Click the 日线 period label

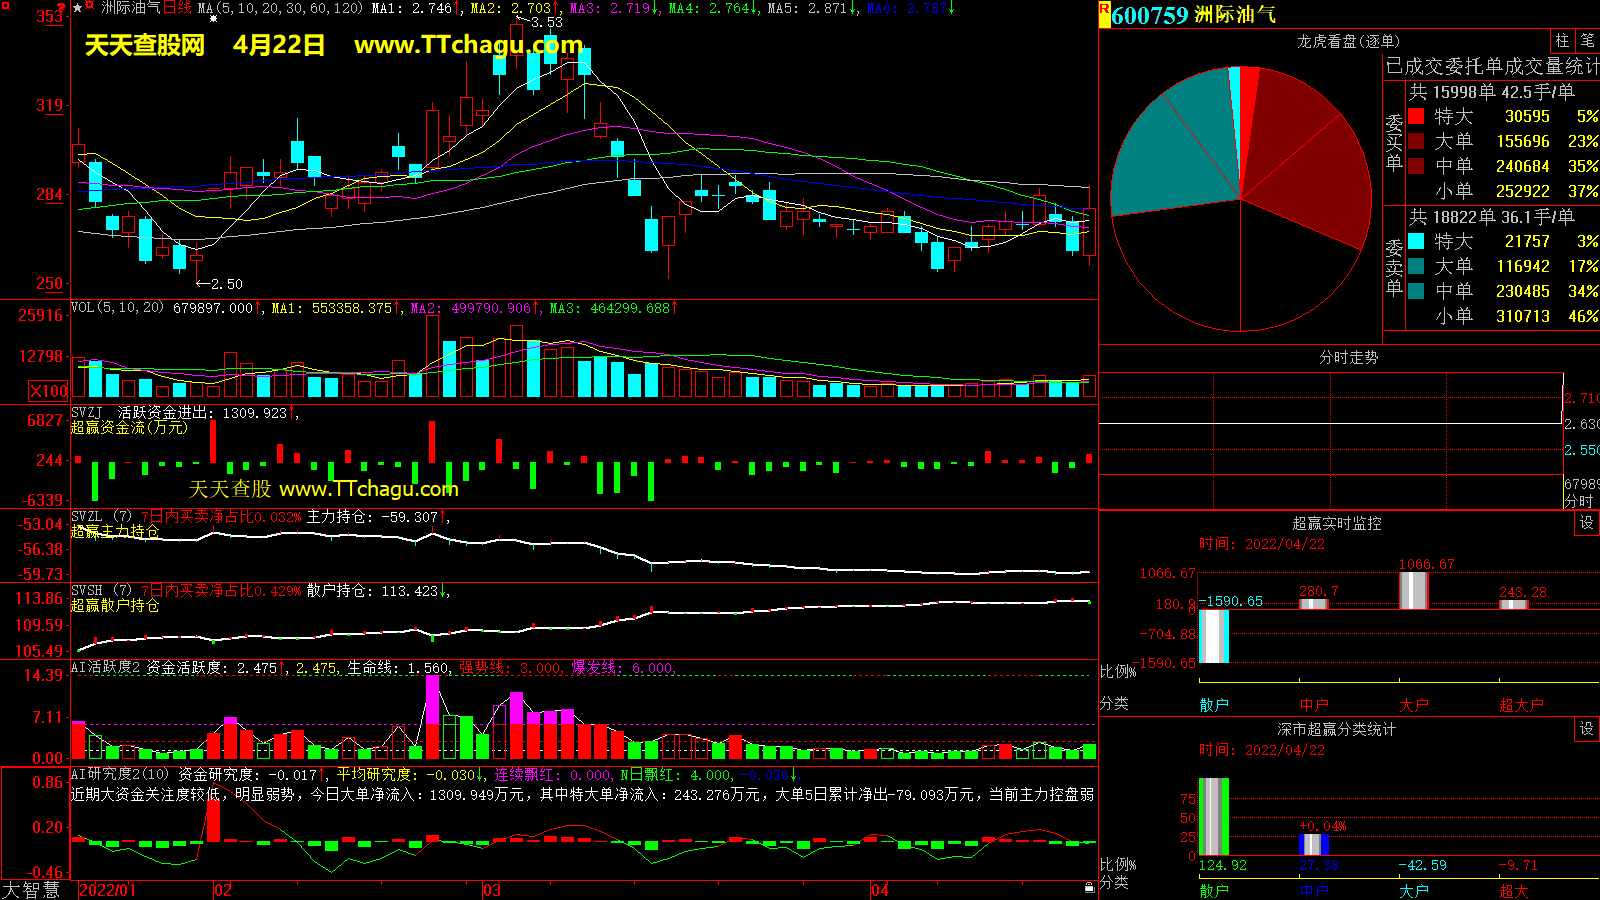(x=177, y=8)
